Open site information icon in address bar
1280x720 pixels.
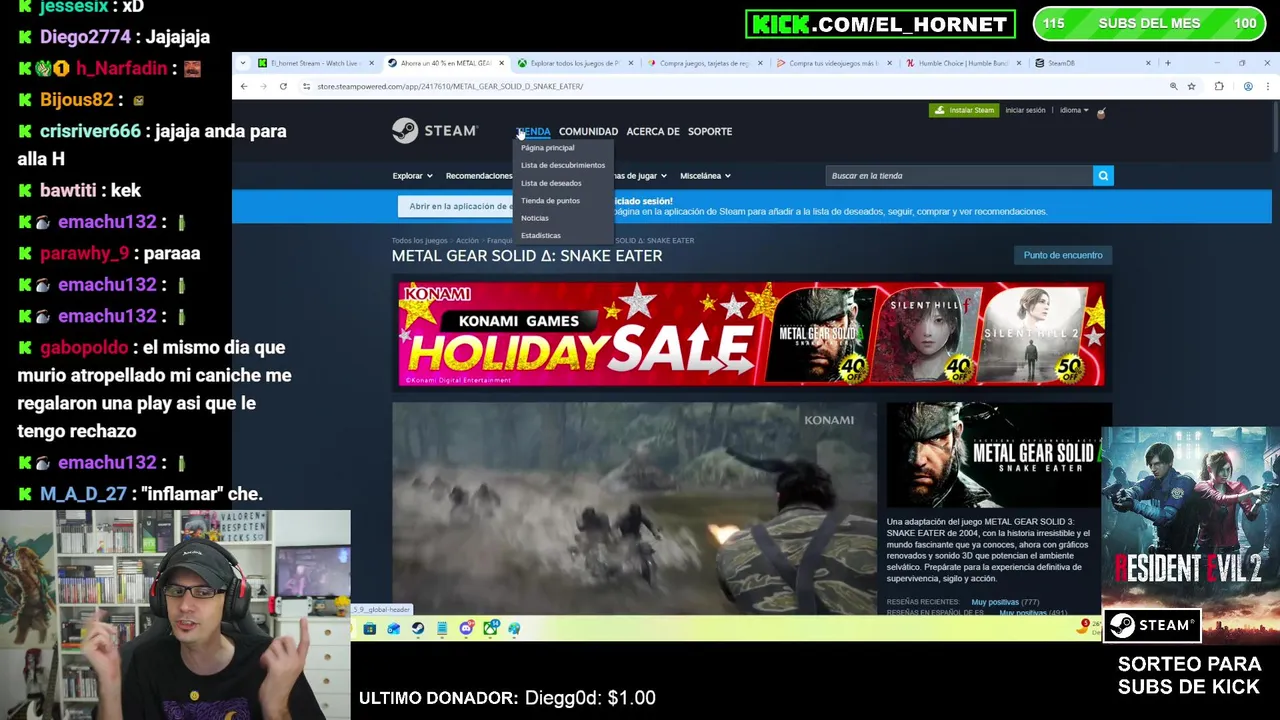[307, 86]
